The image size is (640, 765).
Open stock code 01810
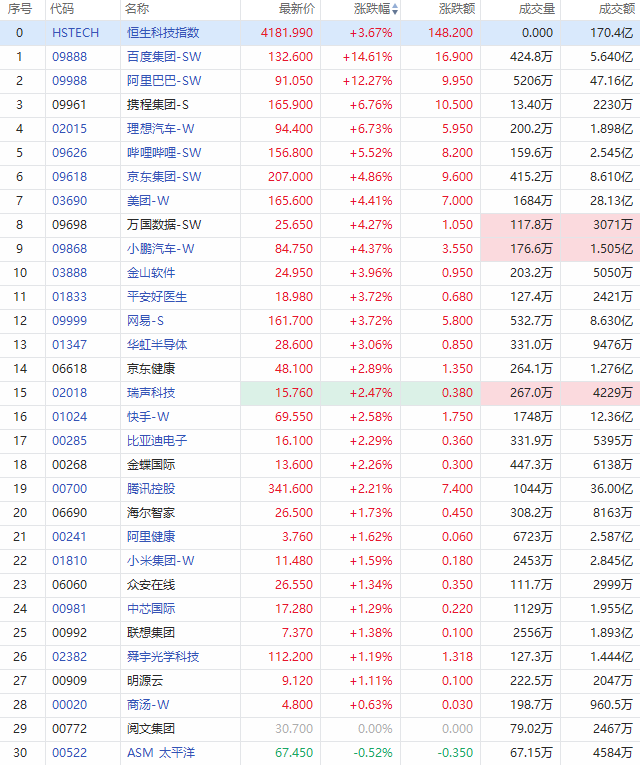(x=70, y=561)
